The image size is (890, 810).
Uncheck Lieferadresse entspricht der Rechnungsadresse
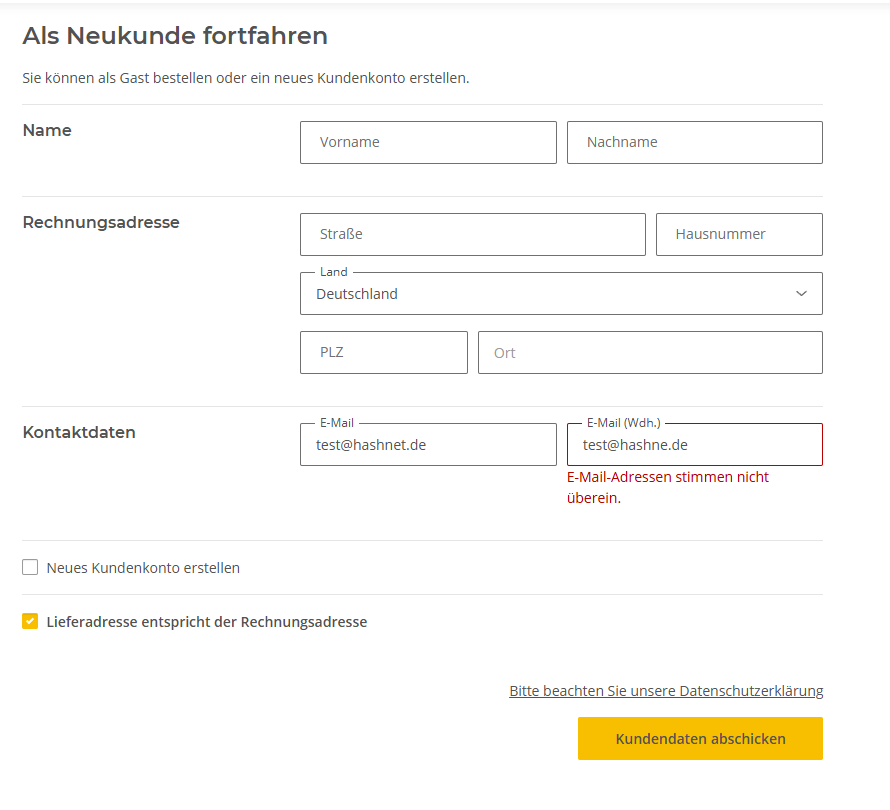coord(30,621)
